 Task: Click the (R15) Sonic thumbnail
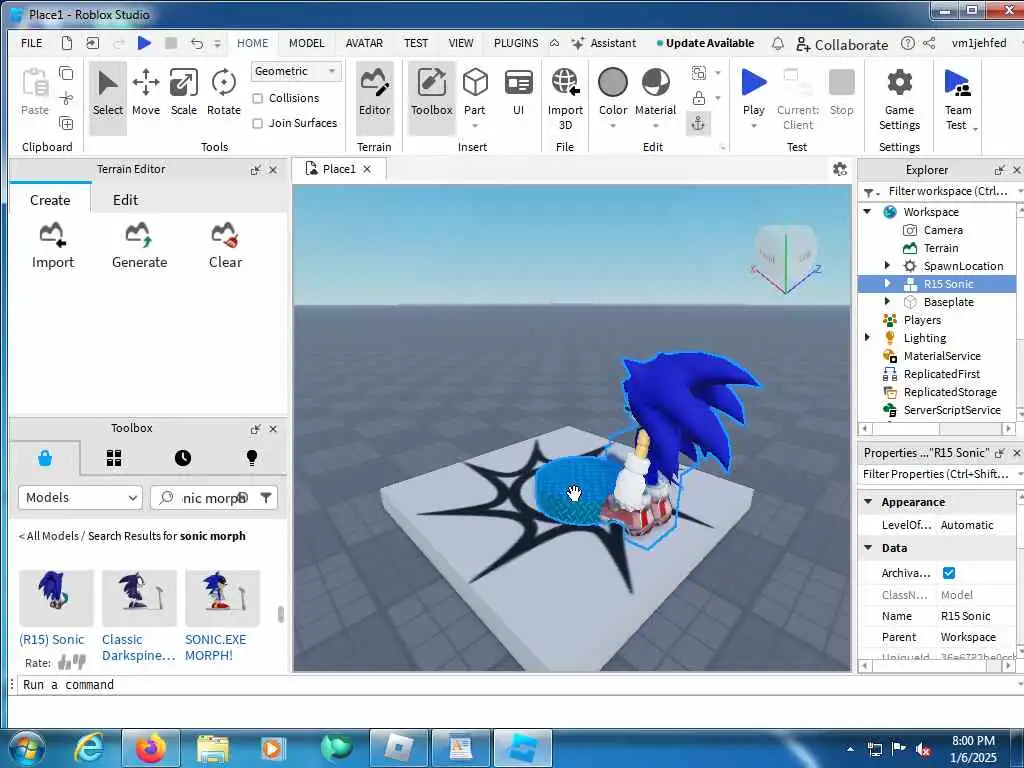[56, 598]
